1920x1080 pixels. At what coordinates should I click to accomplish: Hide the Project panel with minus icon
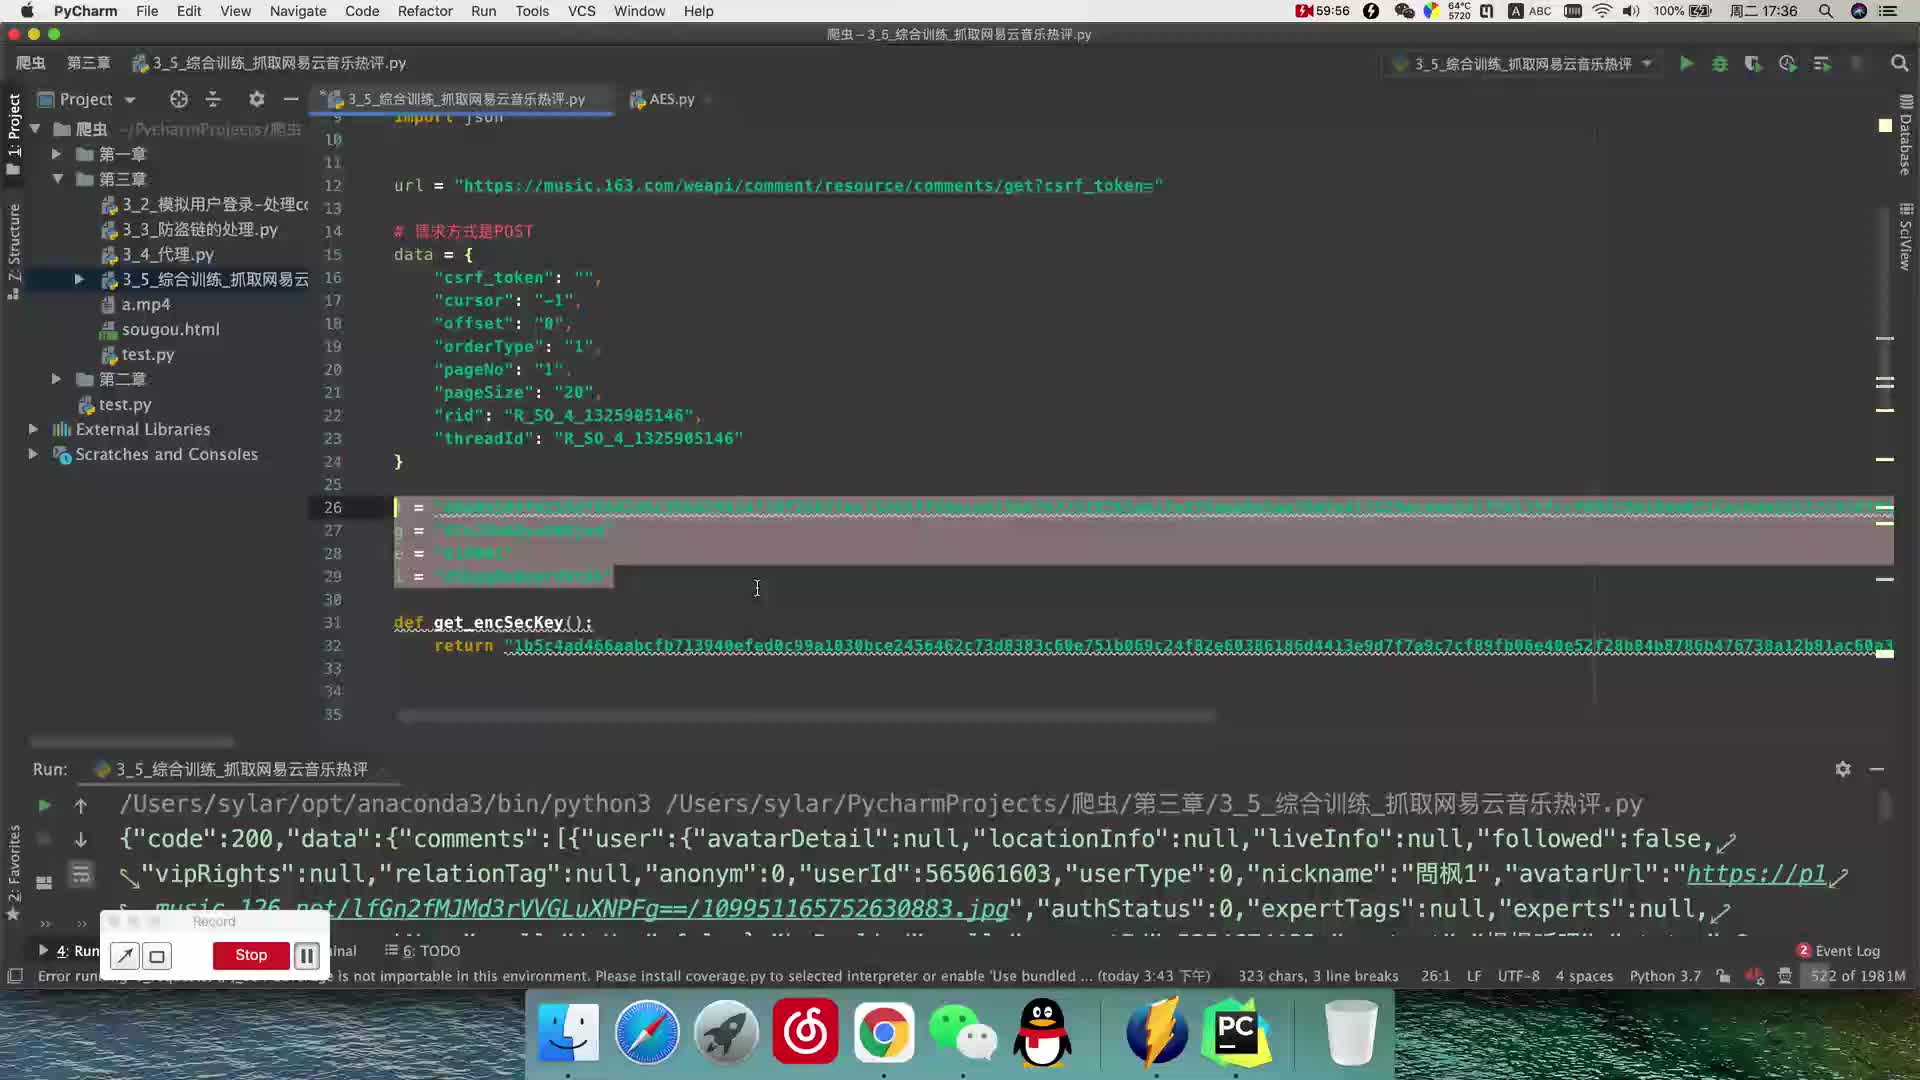[x=291, y=99]
